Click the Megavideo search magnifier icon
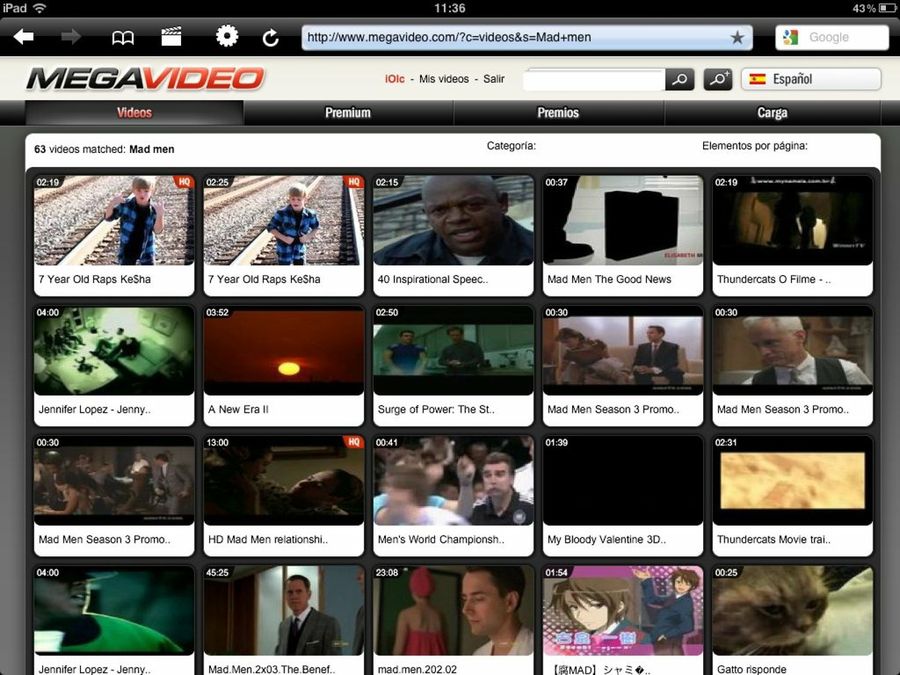This screenshot has height=675, width=900. [x=680, y=78]
